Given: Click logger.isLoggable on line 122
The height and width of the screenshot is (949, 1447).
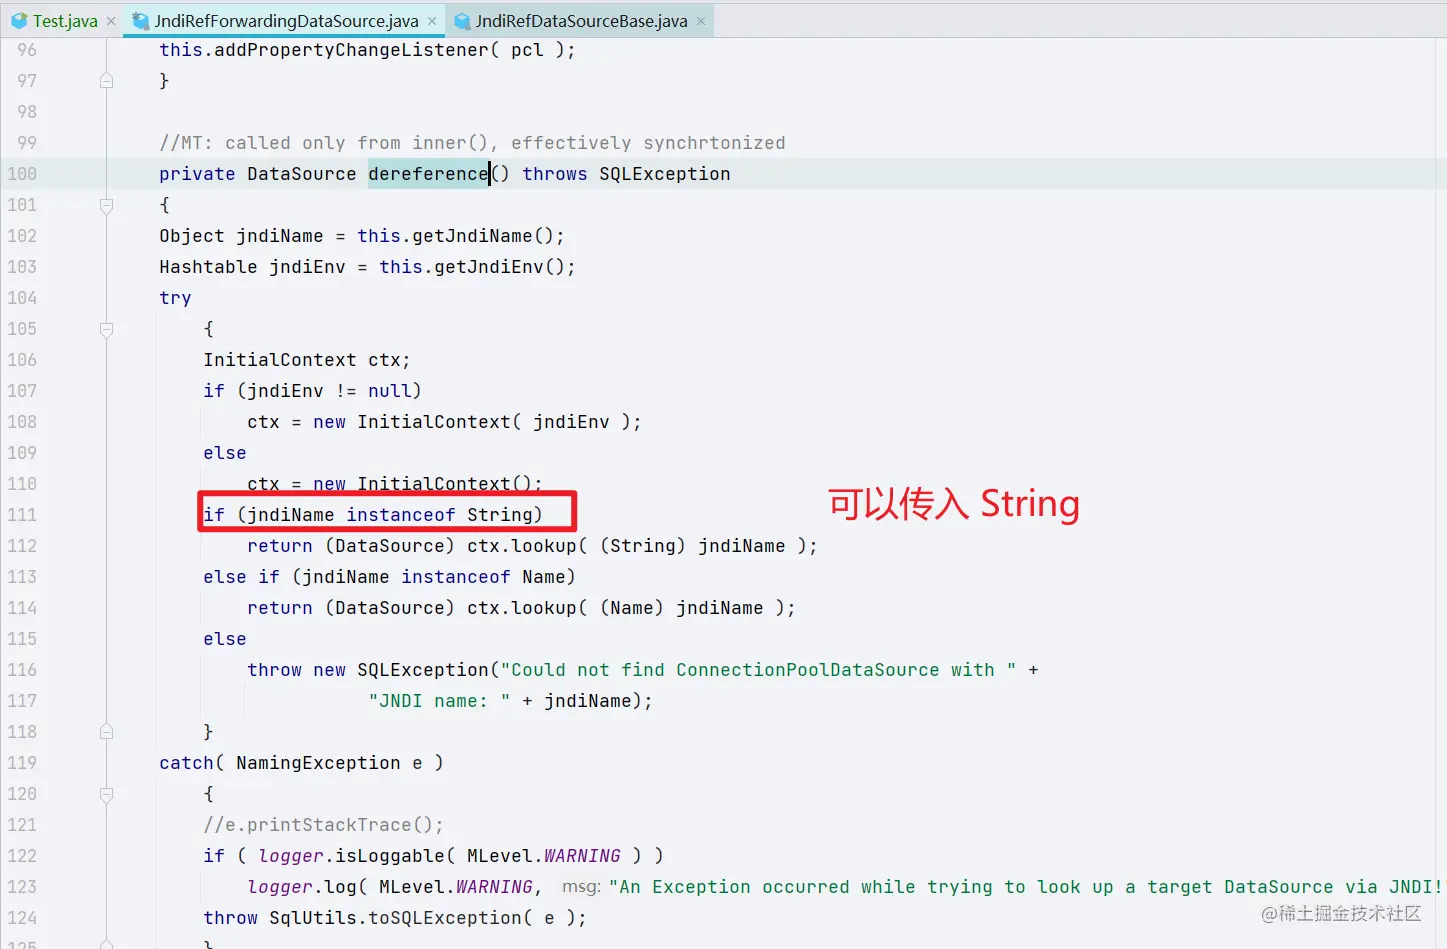Looking at the screenshot, I should tap(351, 856).
